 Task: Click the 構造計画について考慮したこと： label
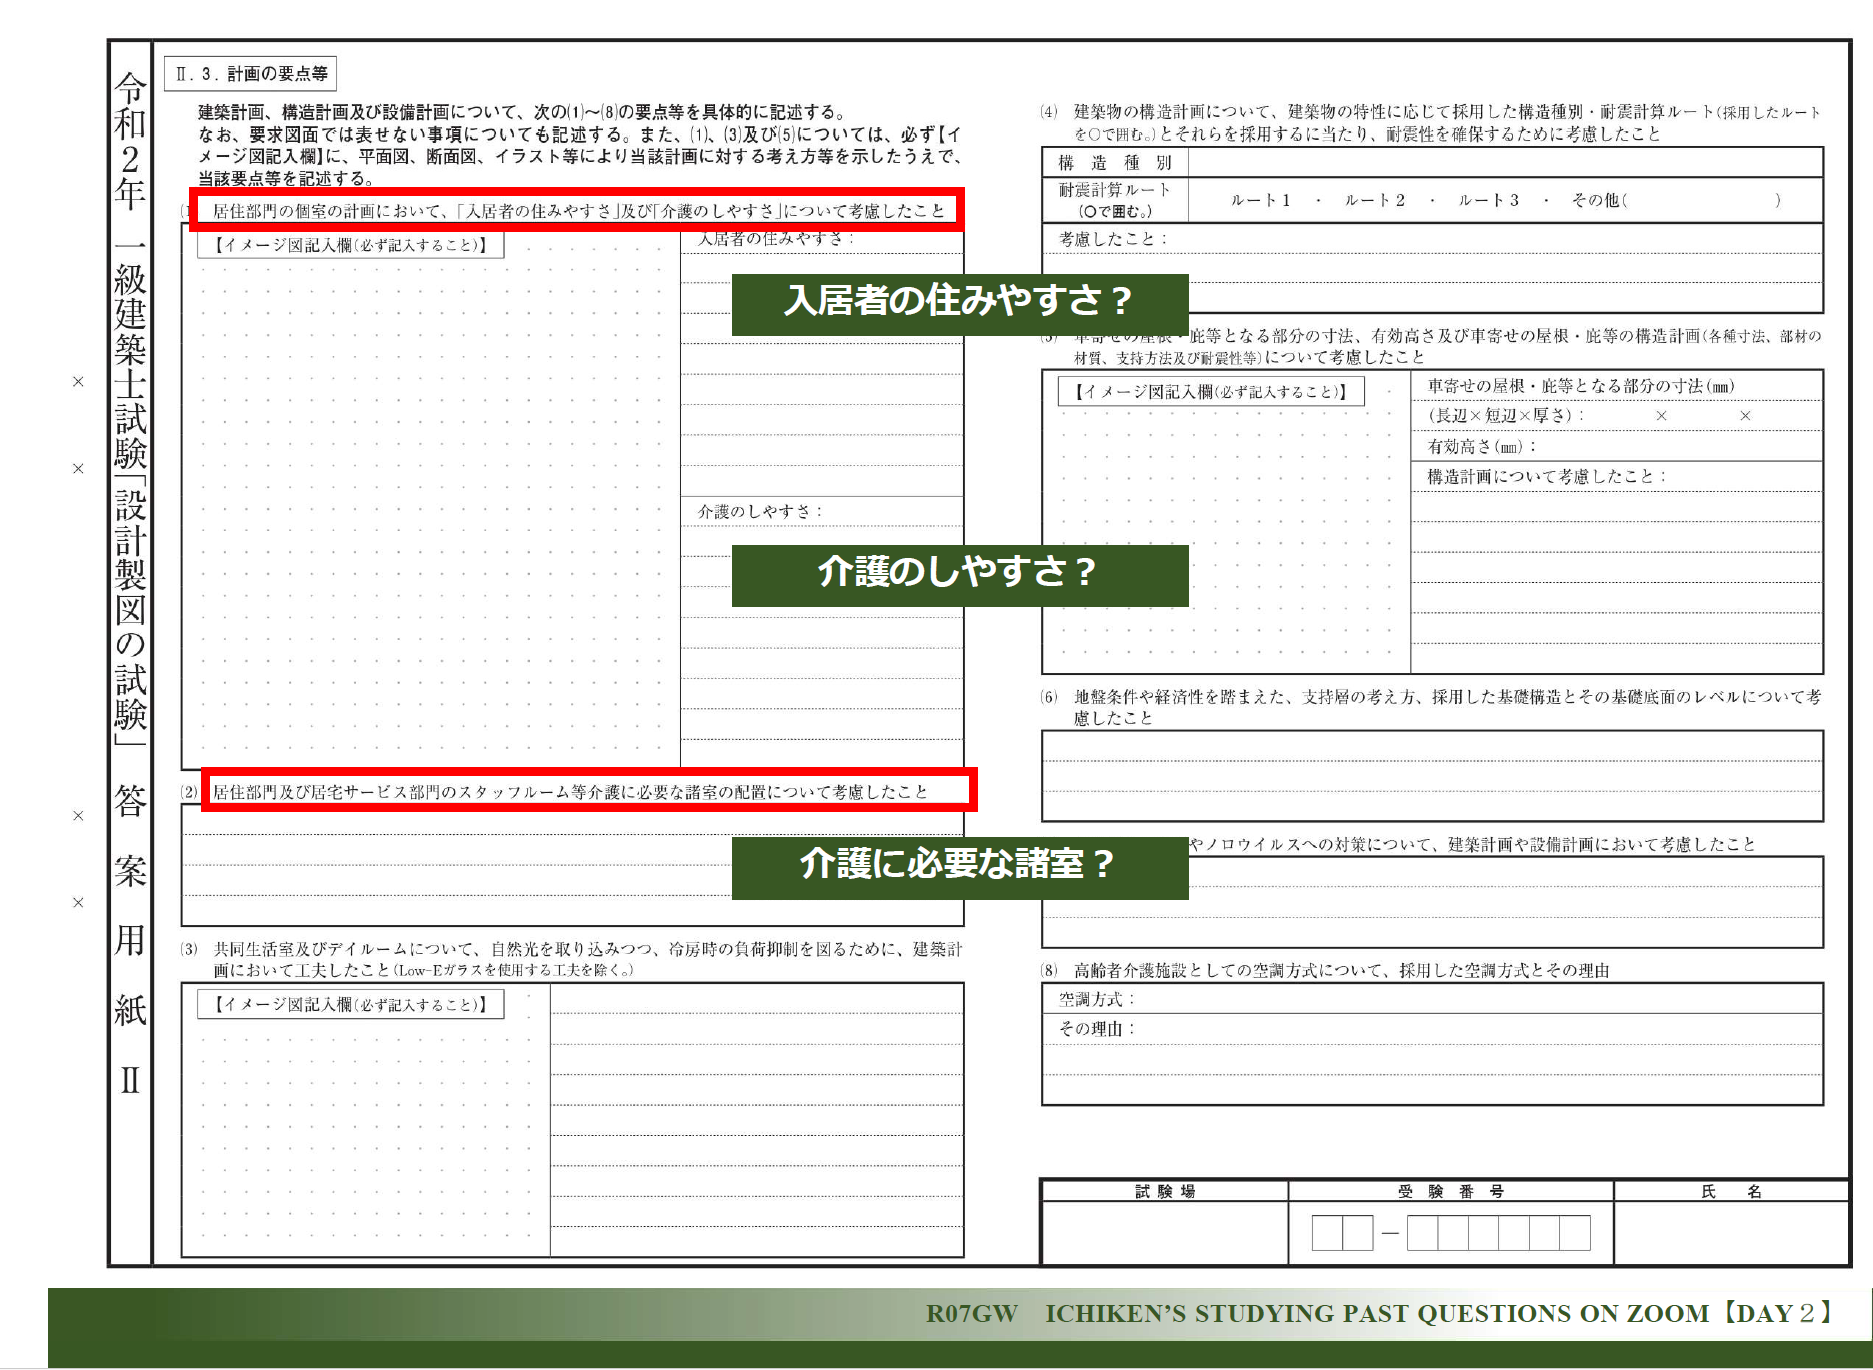click(1547, 476)
